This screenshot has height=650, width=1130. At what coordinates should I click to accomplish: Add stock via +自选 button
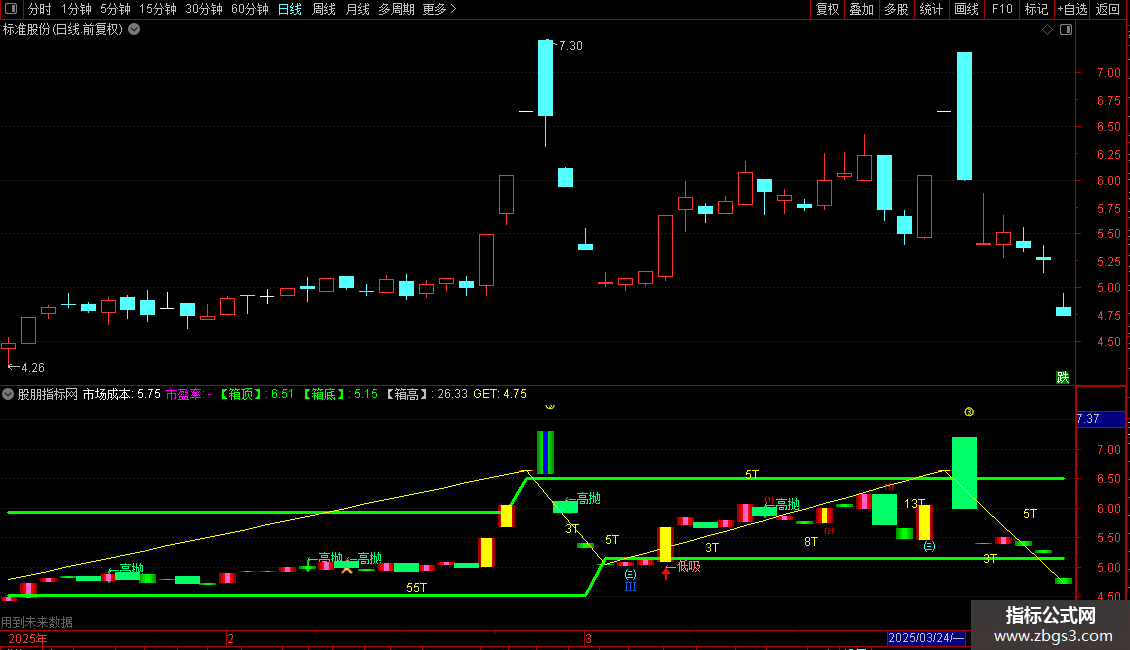(x=1072, y=9)
